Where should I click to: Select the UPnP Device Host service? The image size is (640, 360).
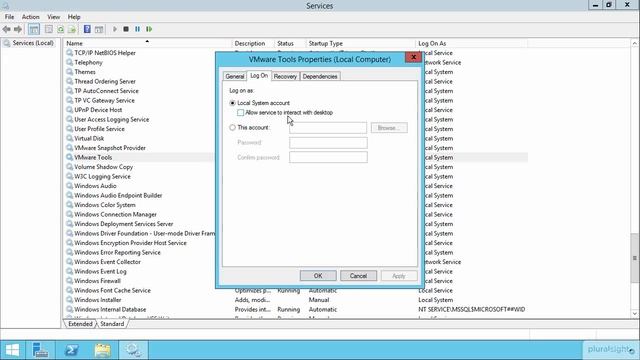pyautogui.click(x=98, y=110)
